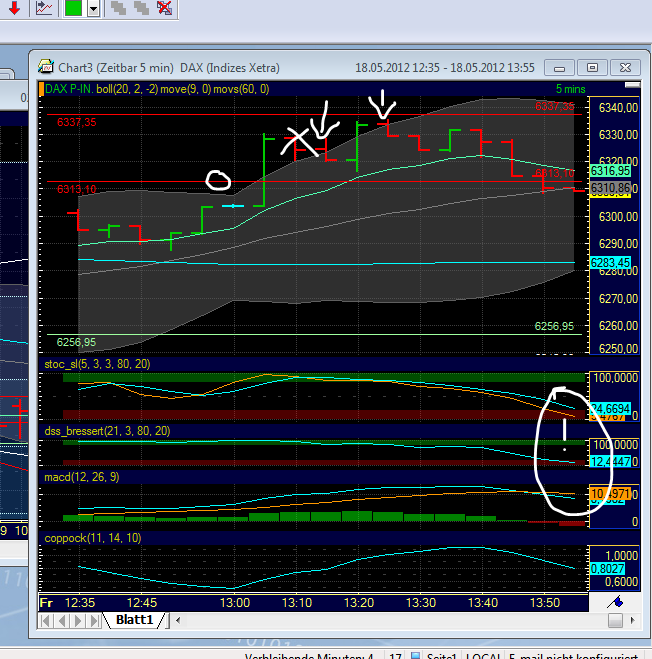Click the horizontal scrollbar right arrow
This screenshot has width=652, height=659.
point(633,620)
